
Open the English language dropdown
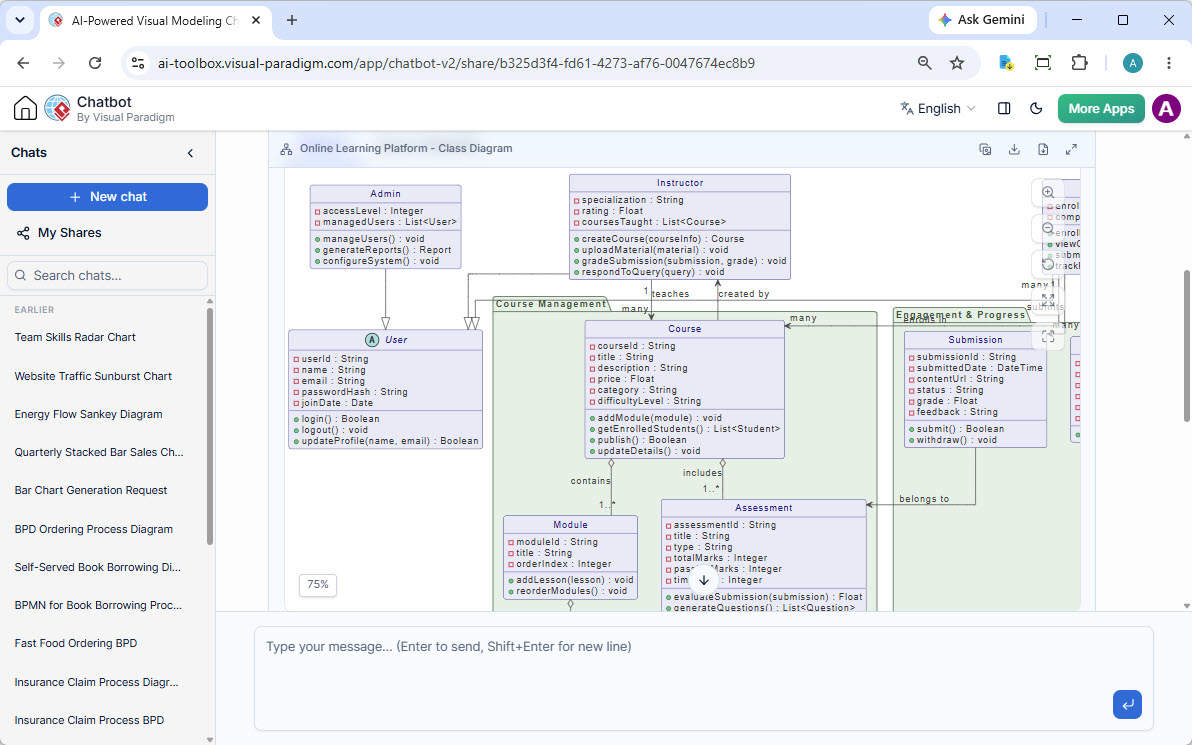[x=937, y=109]
